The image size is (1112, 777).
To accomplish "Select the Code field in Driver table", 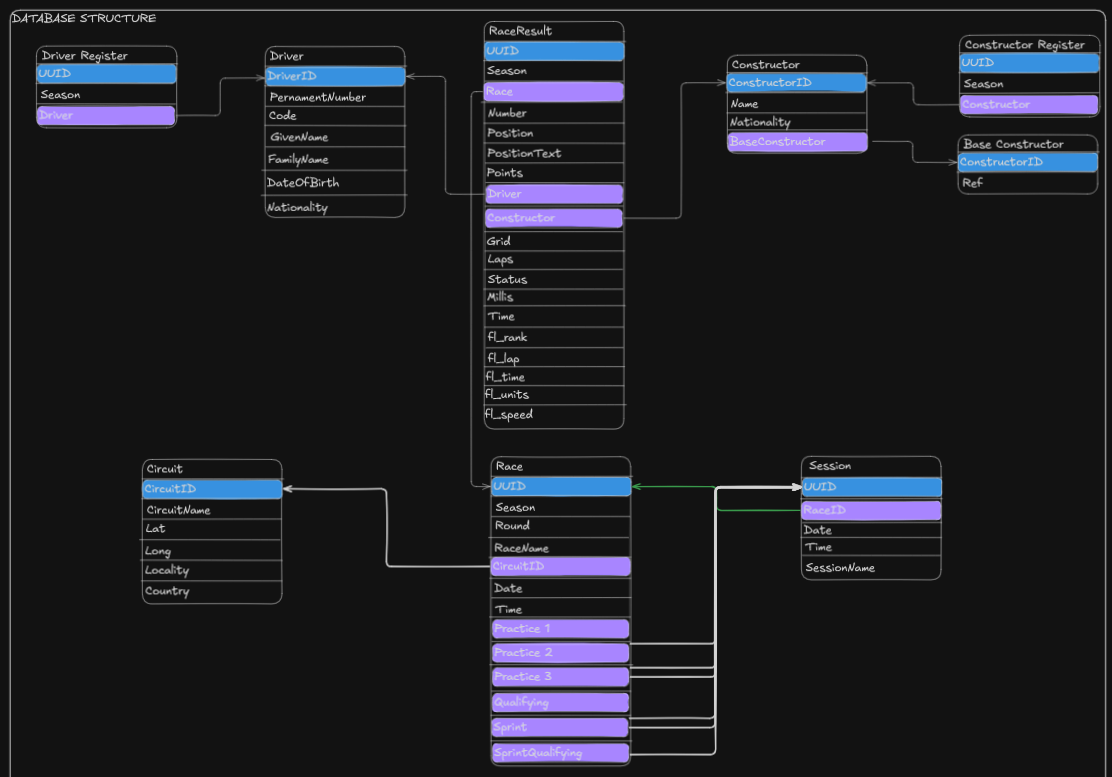I will (x=335, y=116).
